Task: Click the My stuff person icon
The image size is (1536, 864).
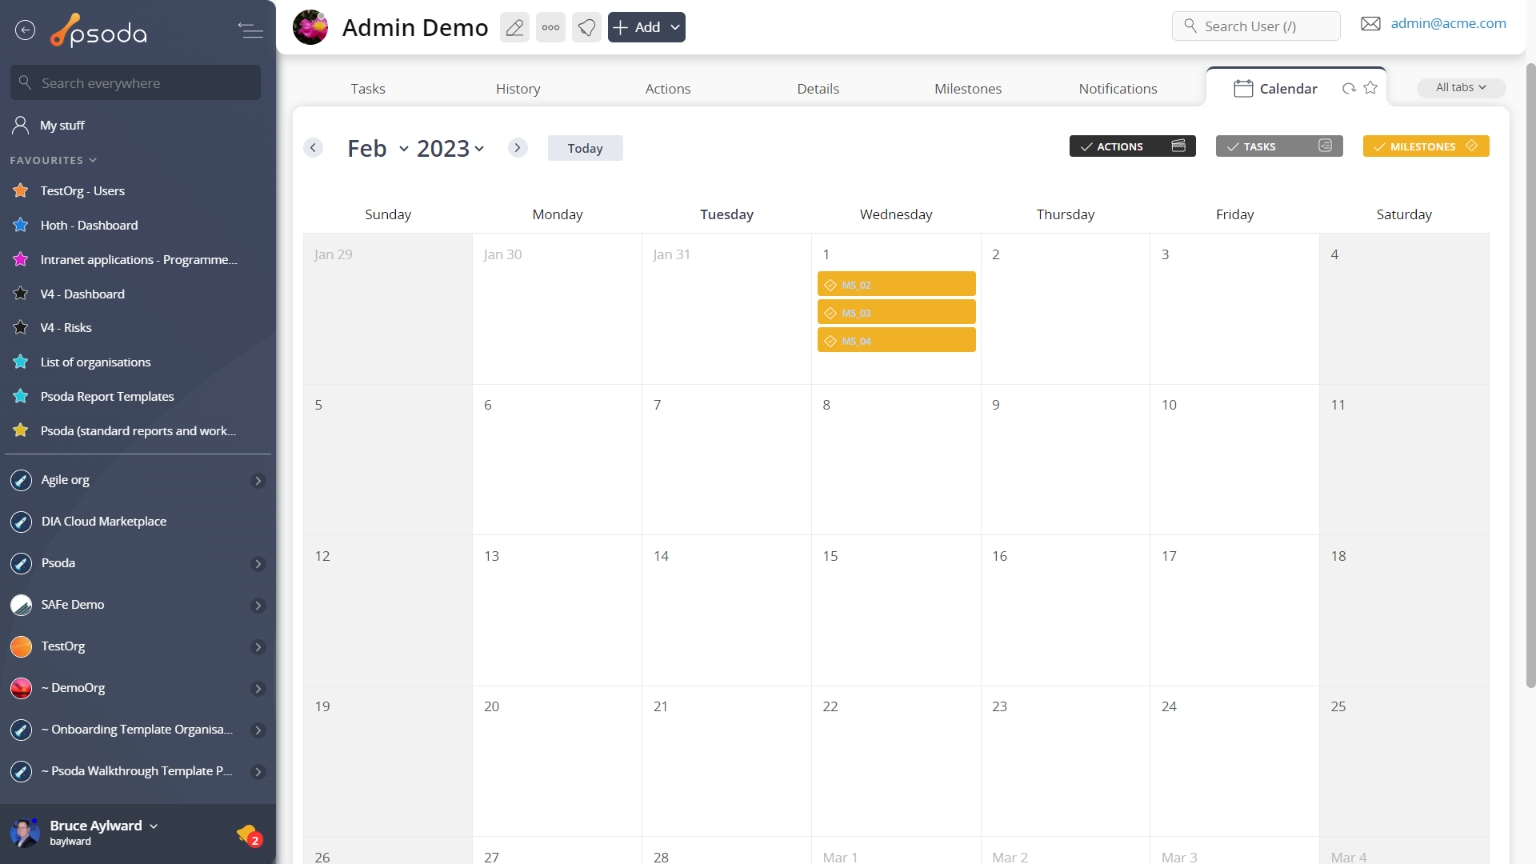Action: click(20, 125)
